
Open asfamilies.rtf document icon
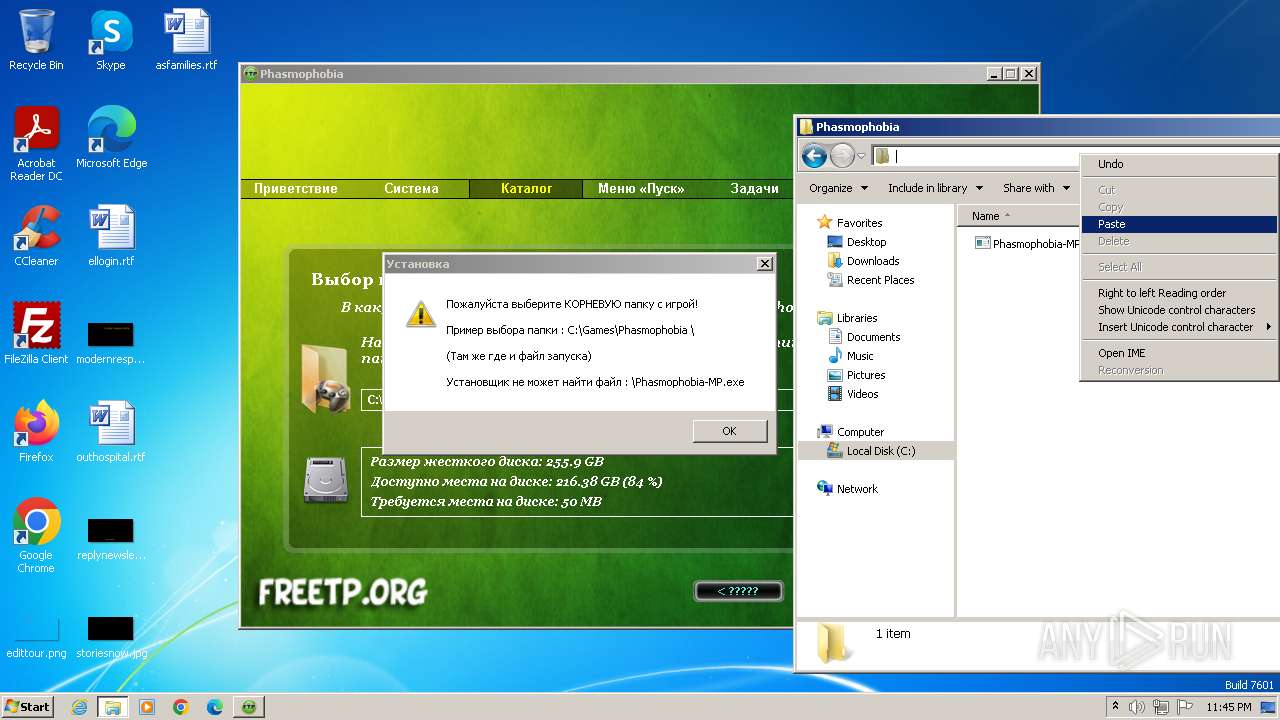click(x=186, y=40)
